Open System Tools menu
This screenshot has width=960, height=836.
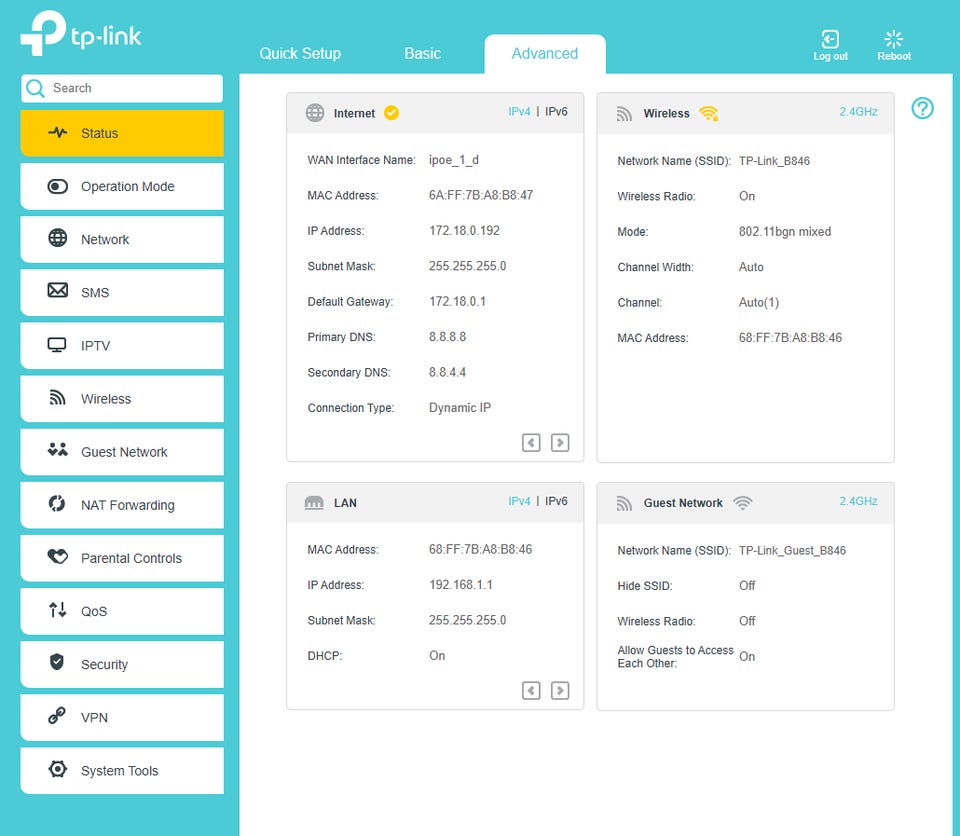122,770
